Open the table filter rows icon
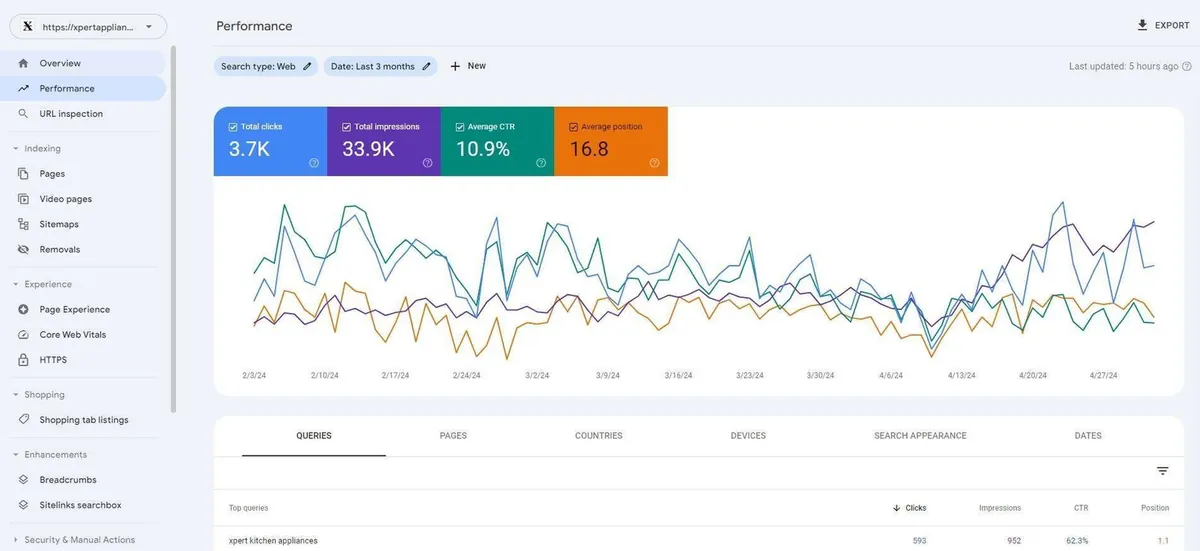This screenshot has height=551, width=1200. coord(1163,471)
